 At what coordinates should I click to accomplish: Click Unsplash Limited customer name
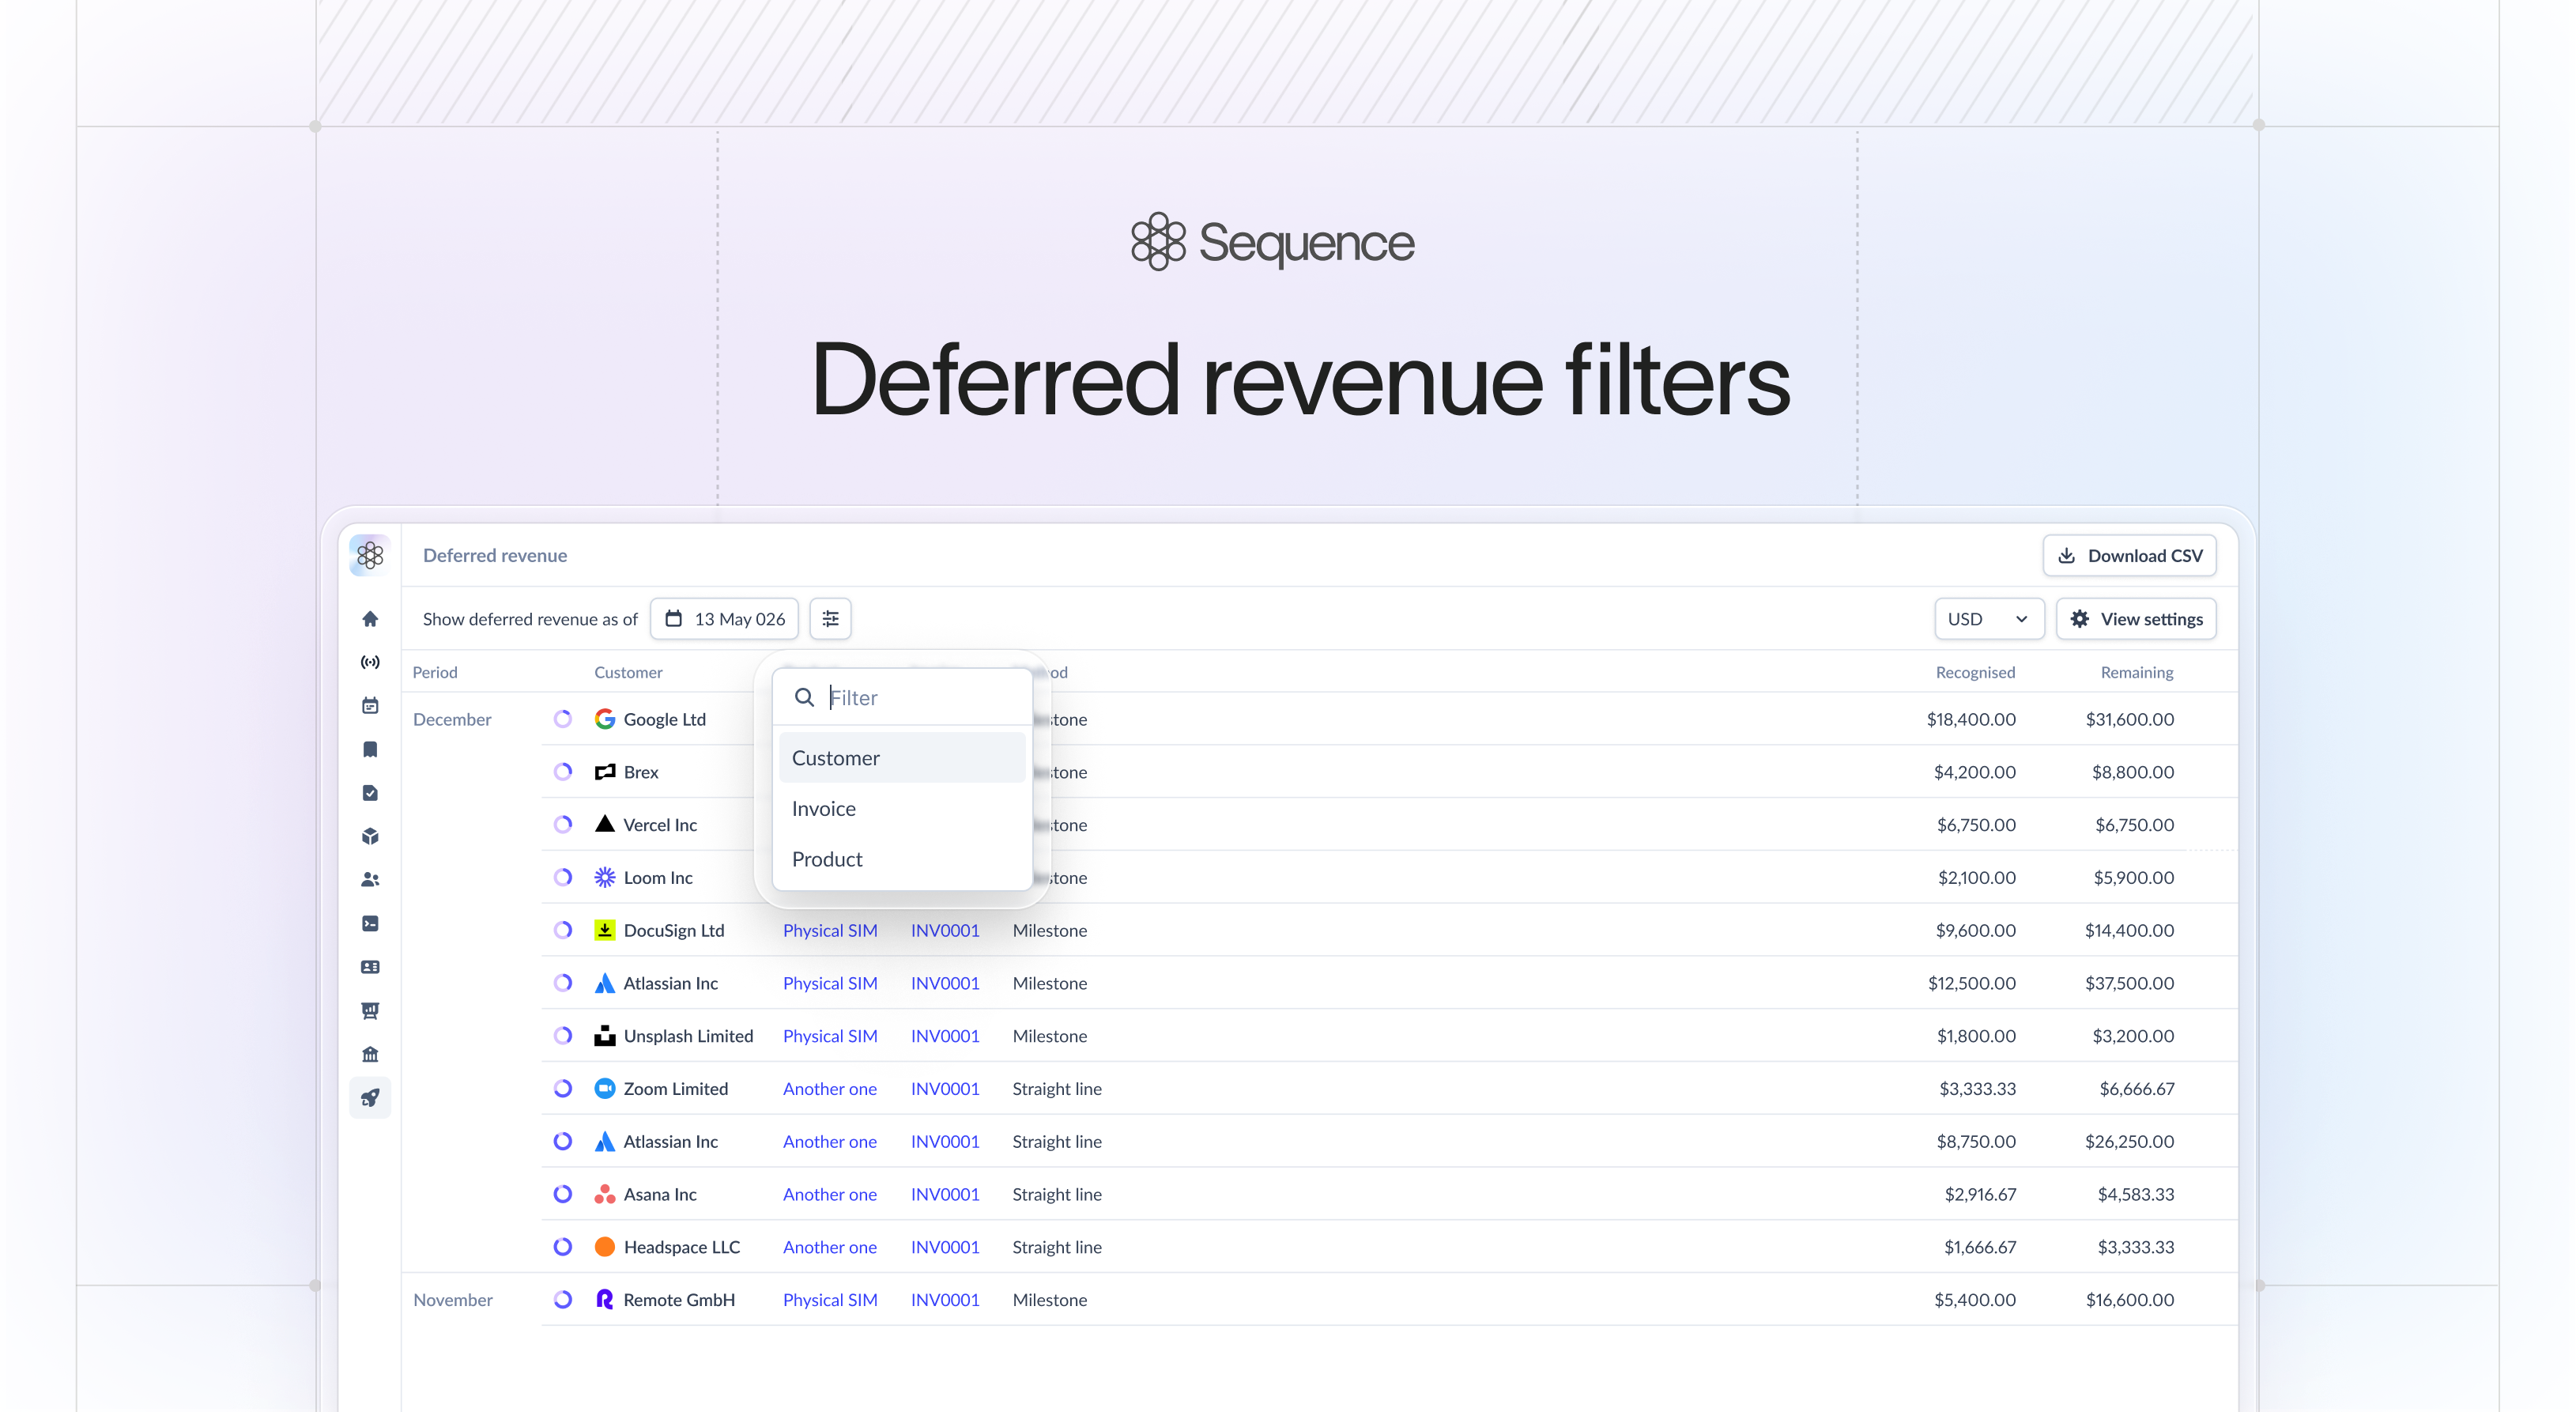point(688,1036)
